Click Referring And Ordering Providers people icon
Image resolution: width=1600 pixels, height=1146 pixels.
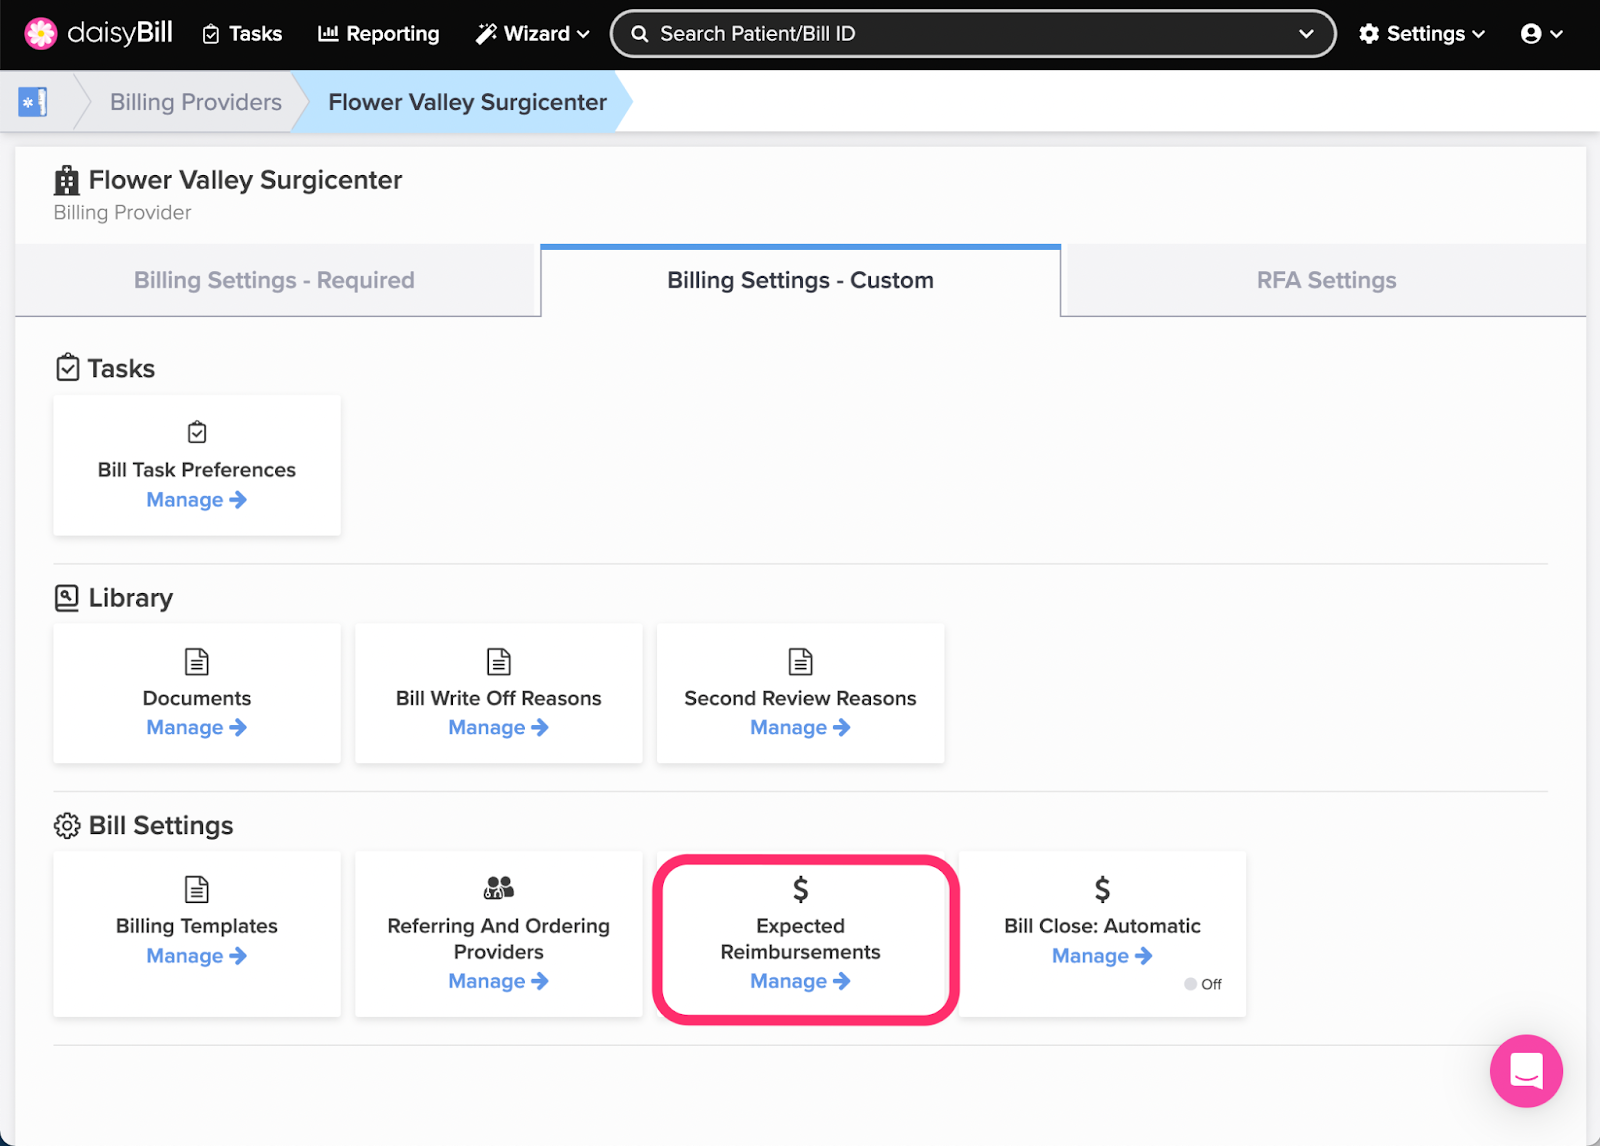(499, 887)
